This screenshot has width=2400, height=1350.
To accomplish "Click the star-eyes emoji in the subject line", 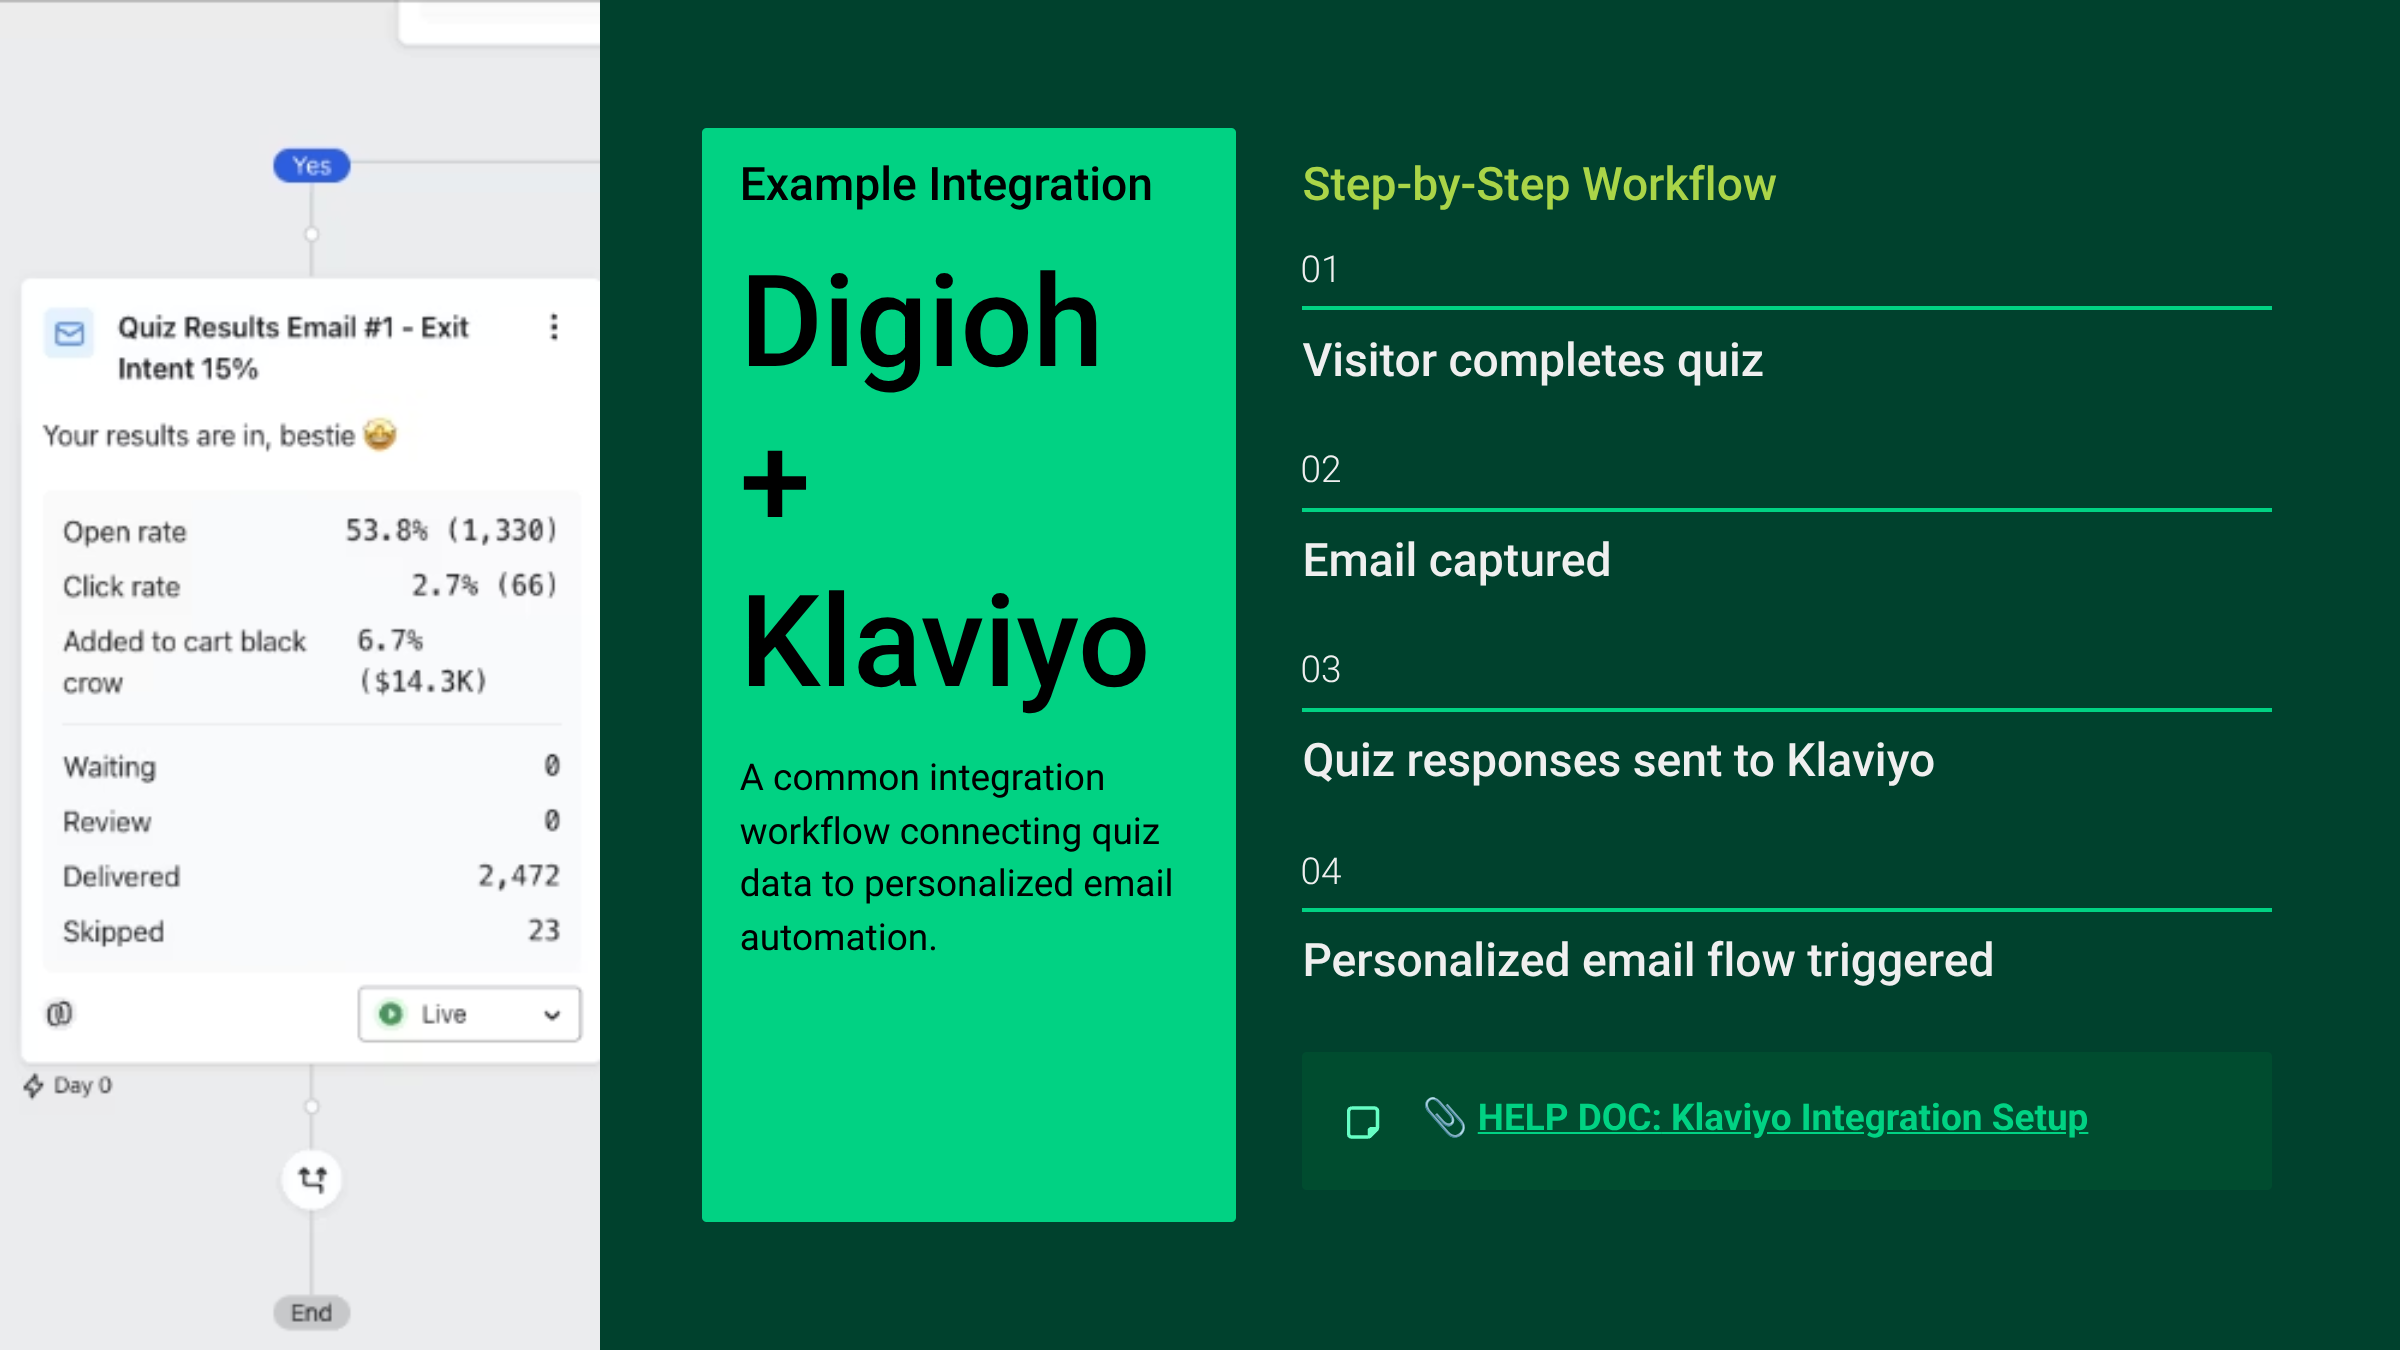I will coord(380,435).
